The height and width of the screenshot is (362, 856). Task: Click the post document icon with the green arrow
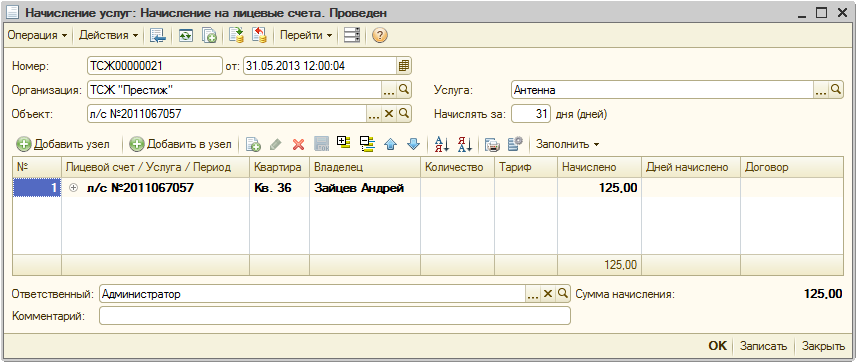[x=236, y=35]
